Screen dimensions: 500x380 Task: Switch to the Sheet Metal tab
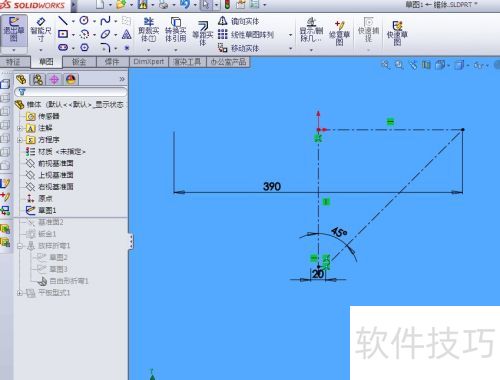click(79, 62)
